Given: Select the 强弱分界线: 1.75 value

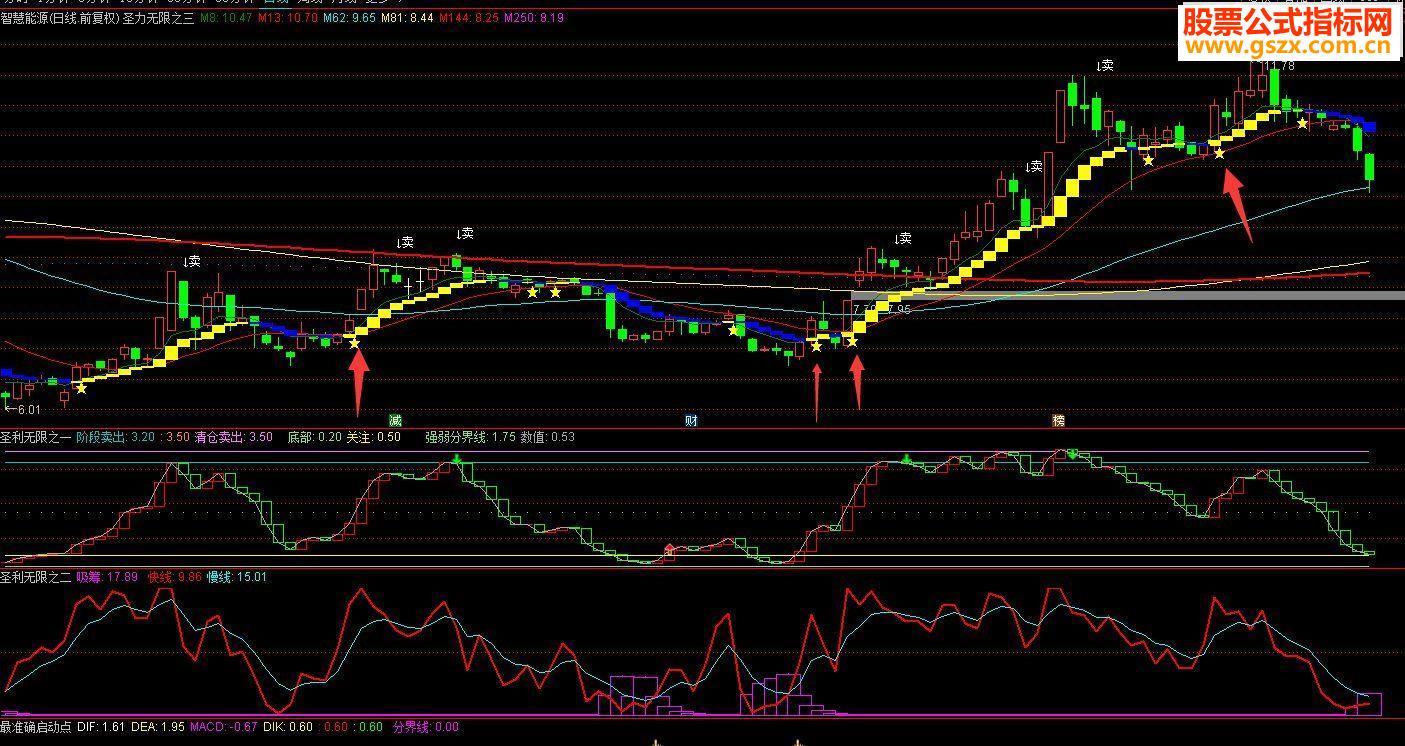Looking at the screenshot, I should [470, 436].
